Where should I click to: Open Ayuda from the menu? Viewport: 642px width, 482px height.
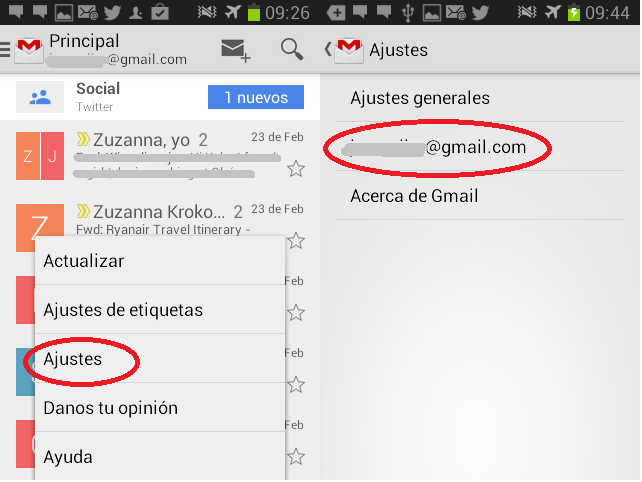click(x=160, y=456)
